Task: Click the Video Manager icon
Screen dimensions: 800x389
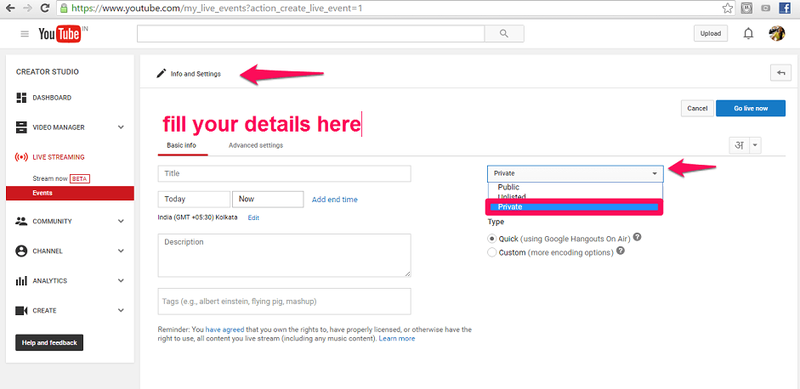Action: 21,127
